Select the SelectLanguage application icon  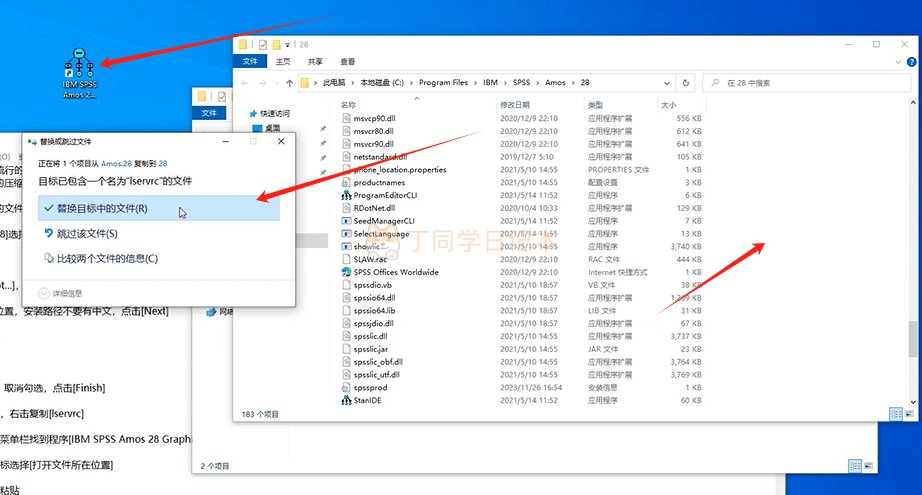(x=346, y=234)
